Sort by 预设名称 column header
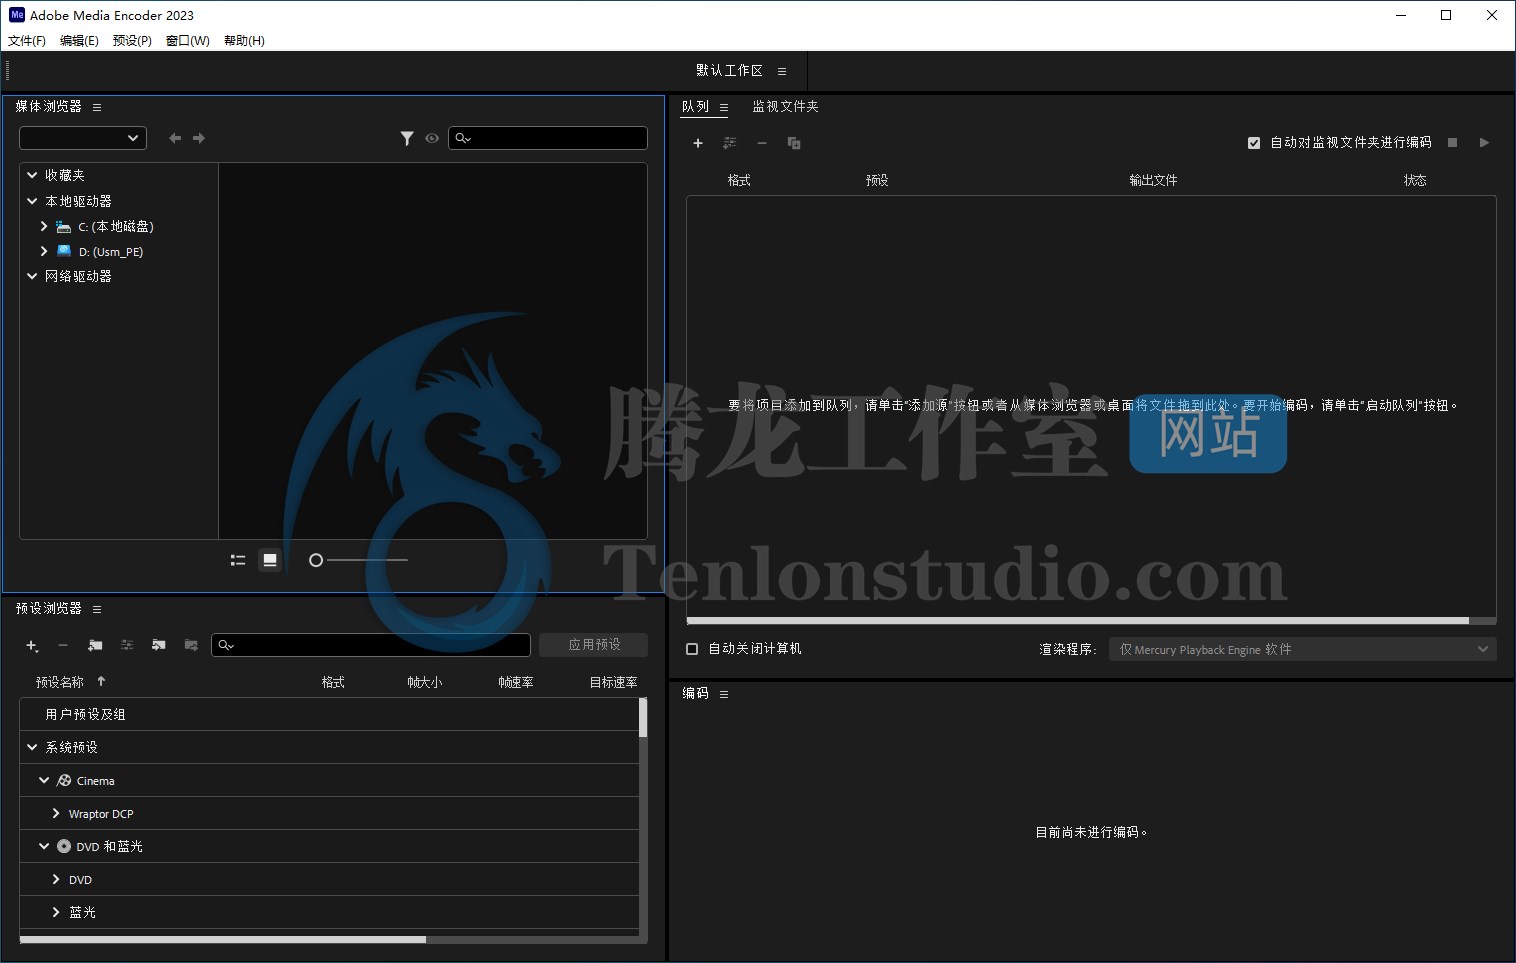 [60, 682]
